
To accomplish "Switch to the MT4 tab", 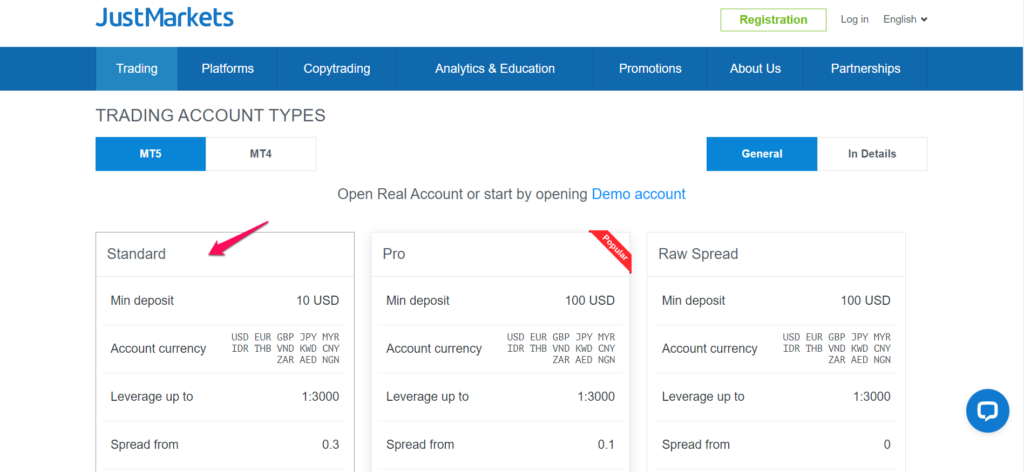I will coord(261,154).
